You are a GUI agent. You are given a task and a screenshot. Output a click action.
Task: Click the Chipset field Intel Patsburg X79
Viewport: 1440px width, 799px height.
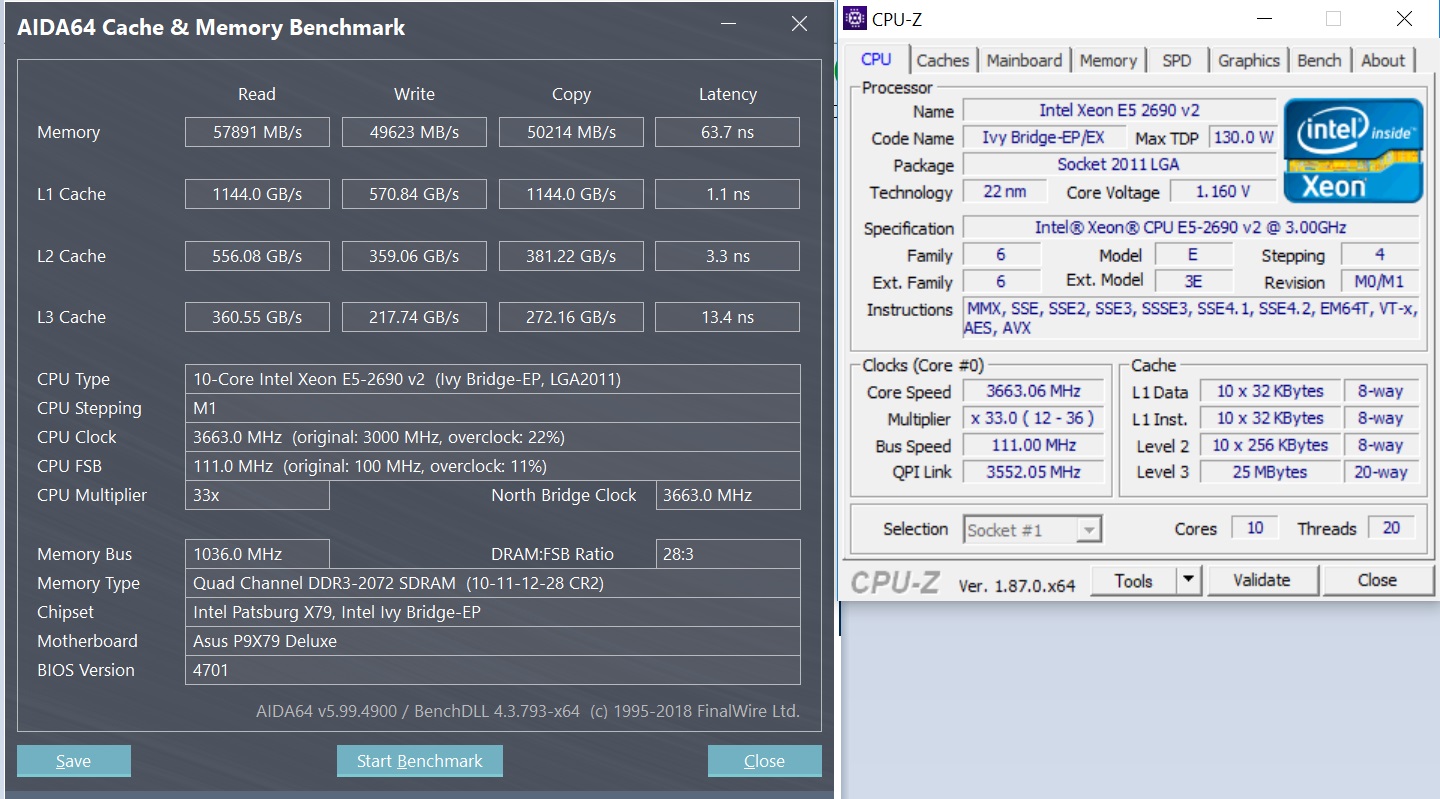click(493, 612)
